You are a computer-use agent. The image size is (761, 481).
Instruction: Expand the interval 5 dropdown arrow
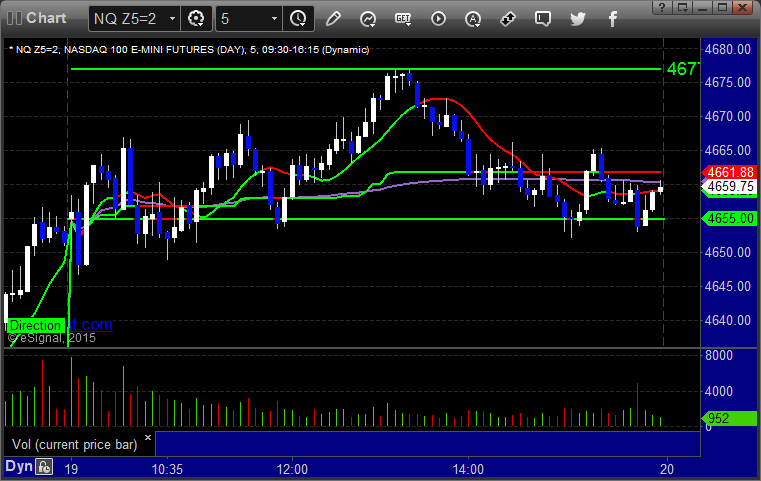pyautogui.click(x=274, y=19)
